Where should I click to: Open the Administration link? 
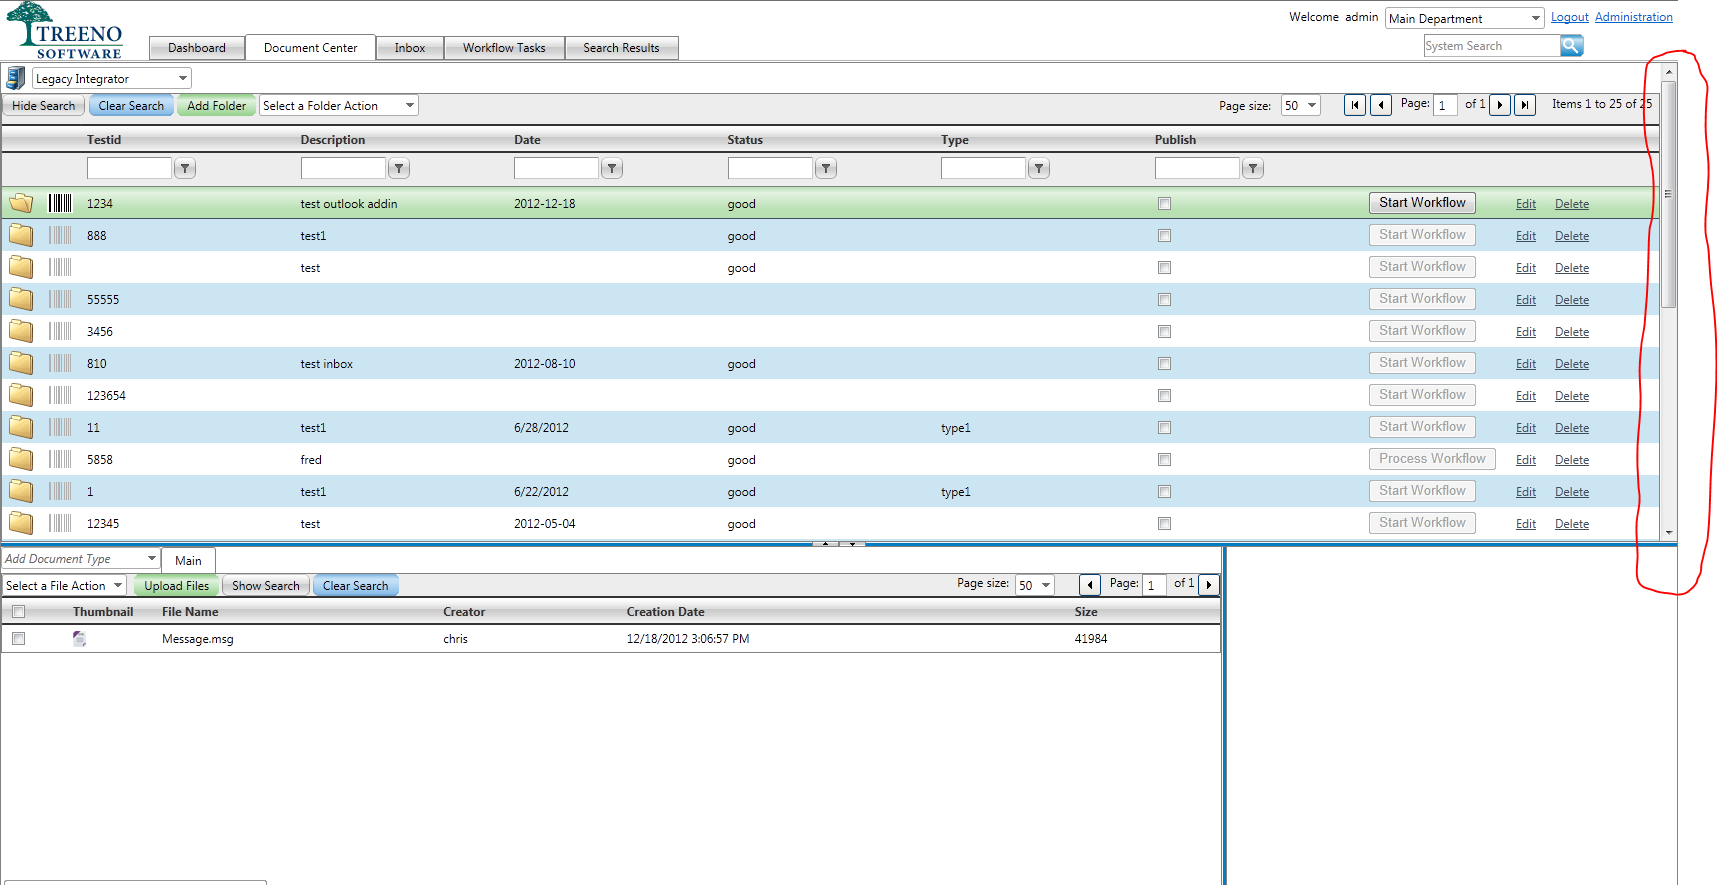pyautogui.click(x=1634, y=18)
